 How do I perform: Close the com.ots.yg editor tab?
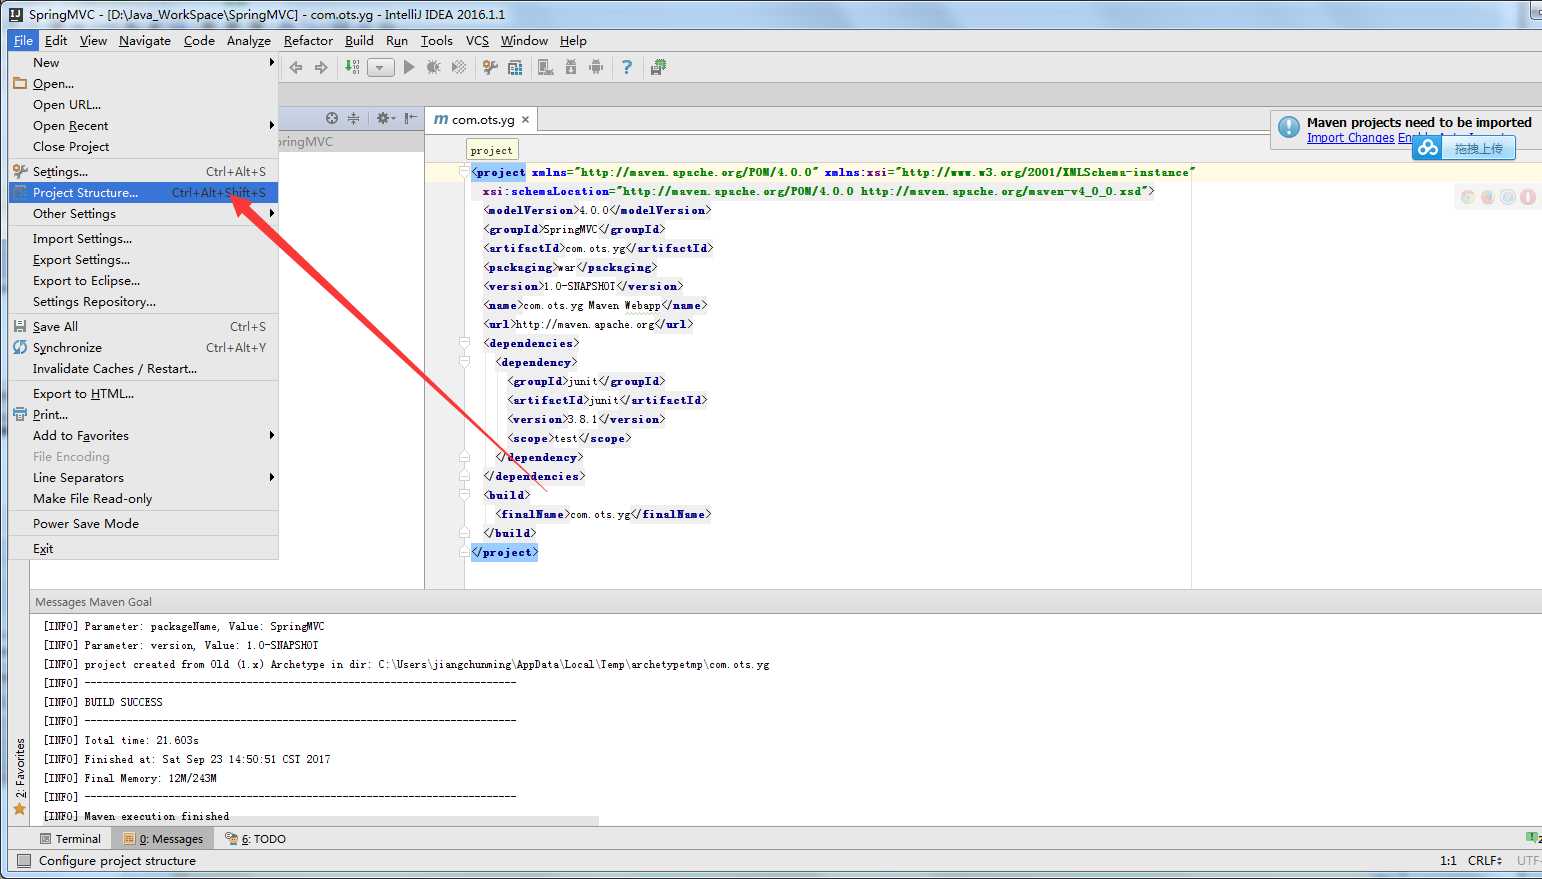tap(525, 119)
